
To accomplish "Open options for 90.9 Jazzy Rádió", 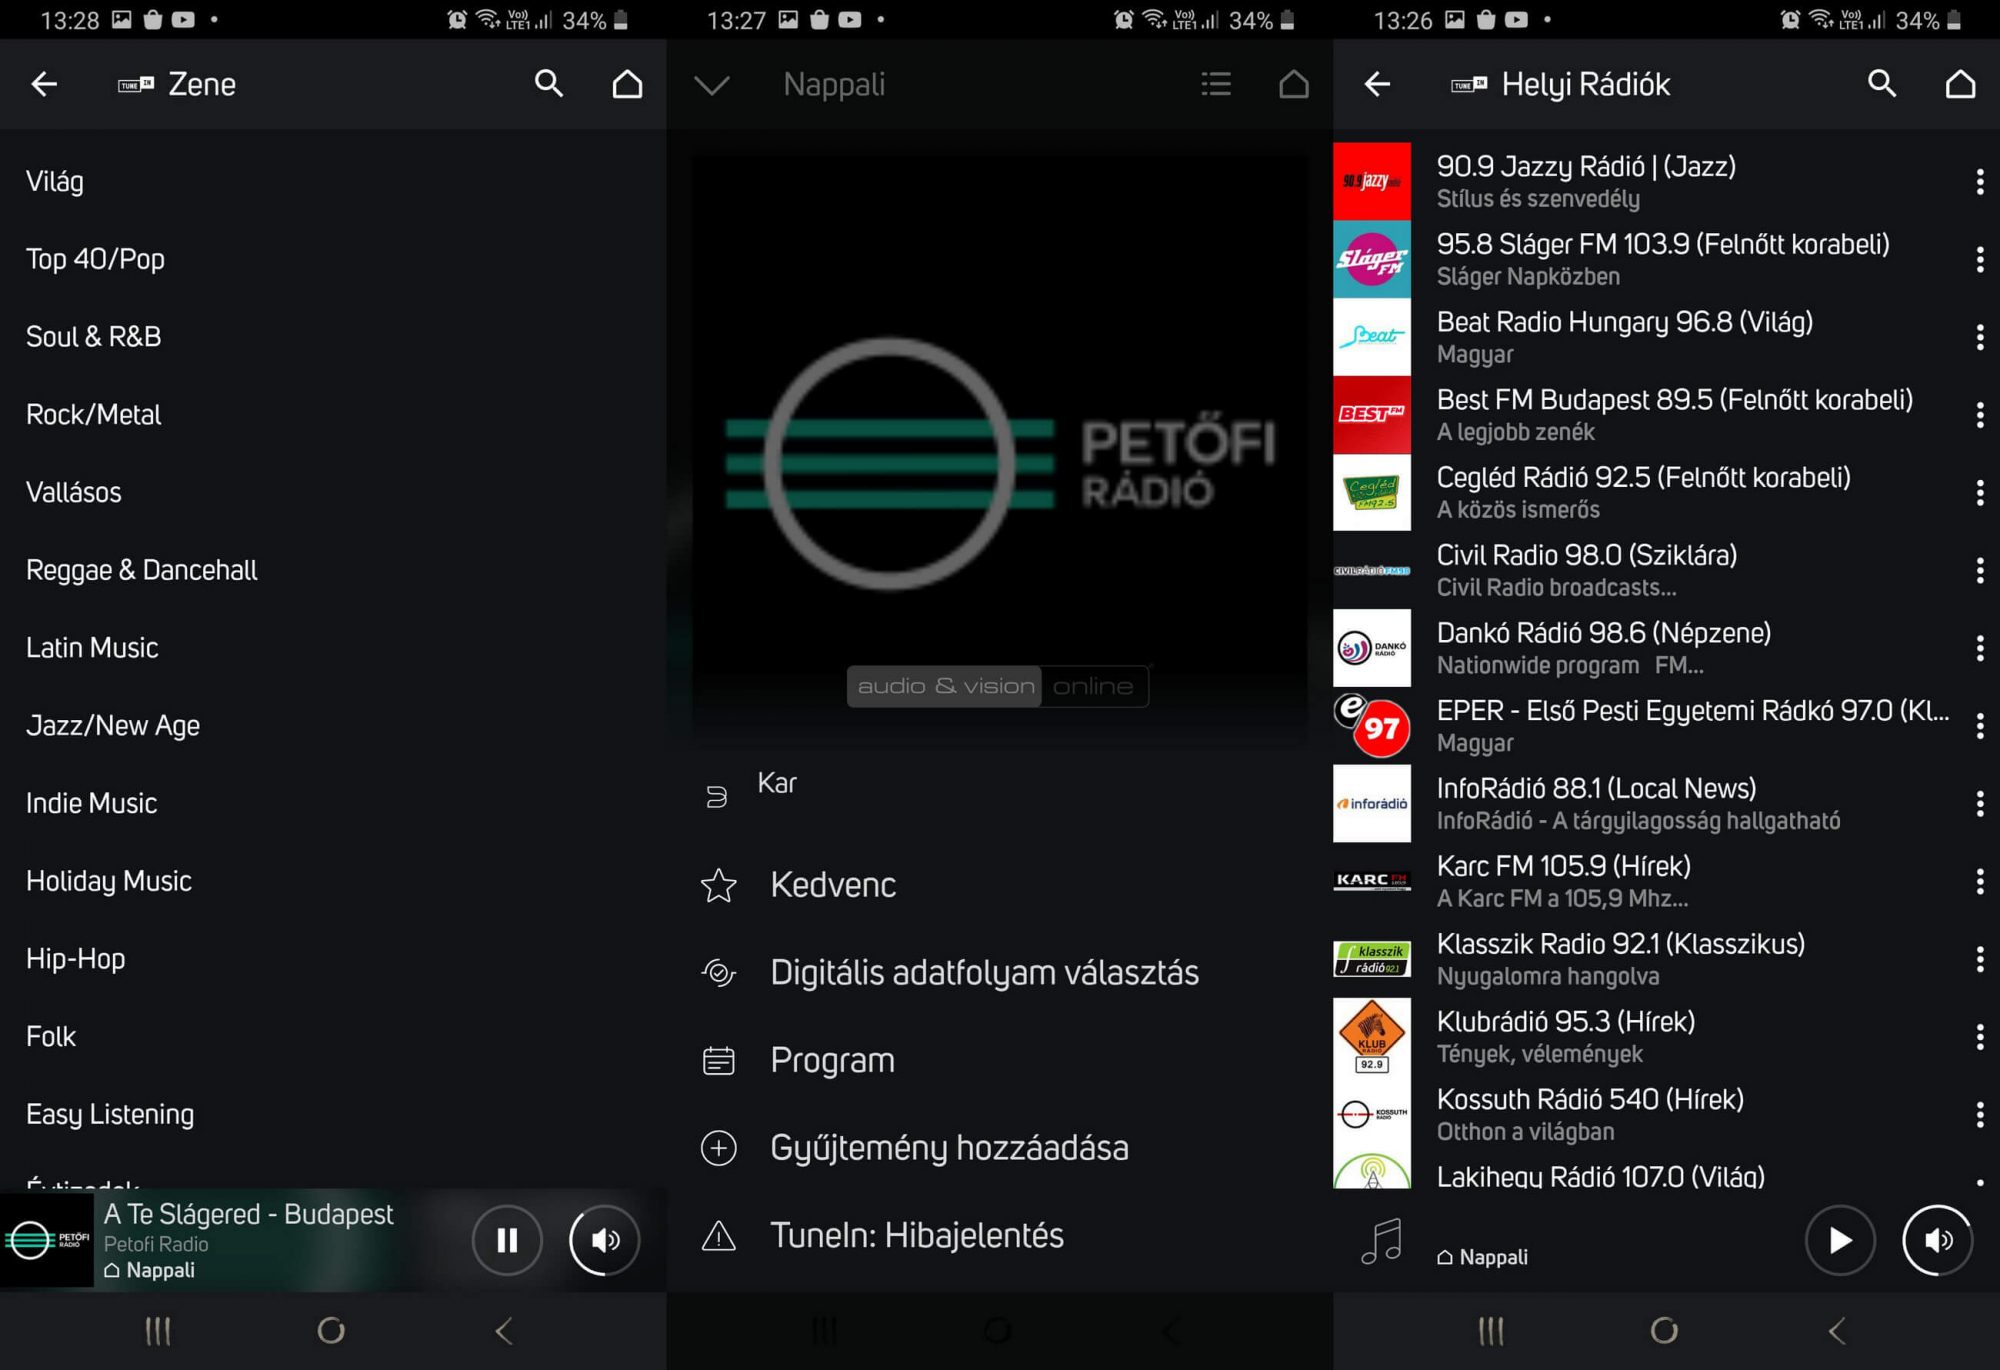I will click(x=1980, y=181).
